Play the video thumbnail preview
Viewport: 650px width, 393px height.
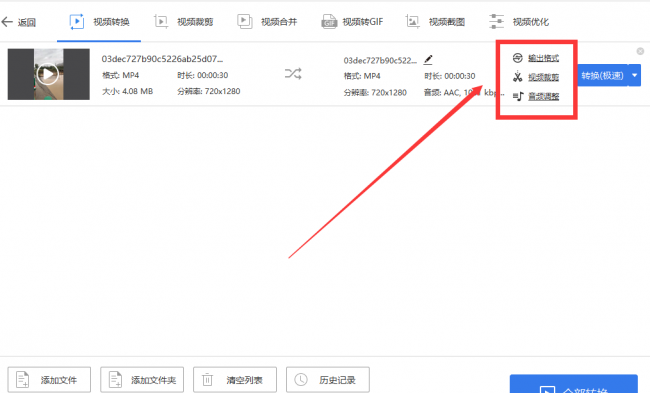(x=48, y=74)
